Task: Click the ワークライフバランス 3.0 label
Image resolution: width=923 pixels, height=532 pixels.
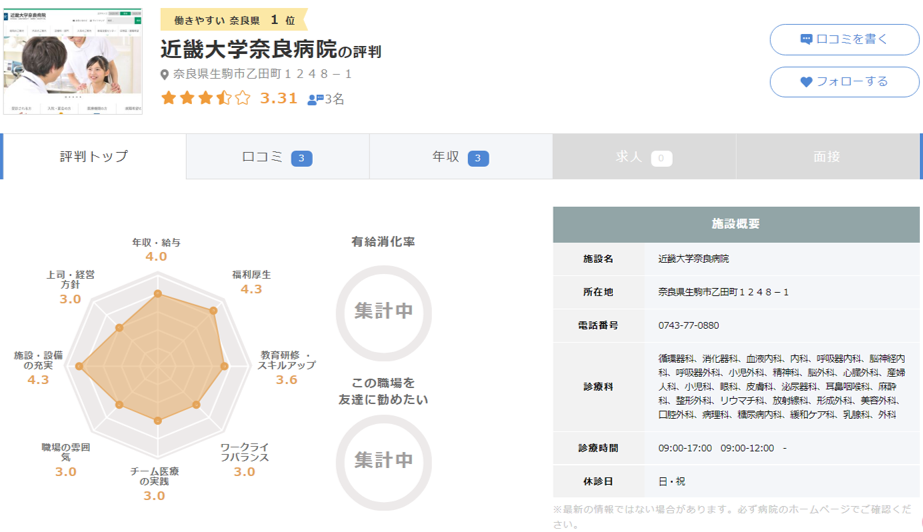Action: (x=244, y=460)
